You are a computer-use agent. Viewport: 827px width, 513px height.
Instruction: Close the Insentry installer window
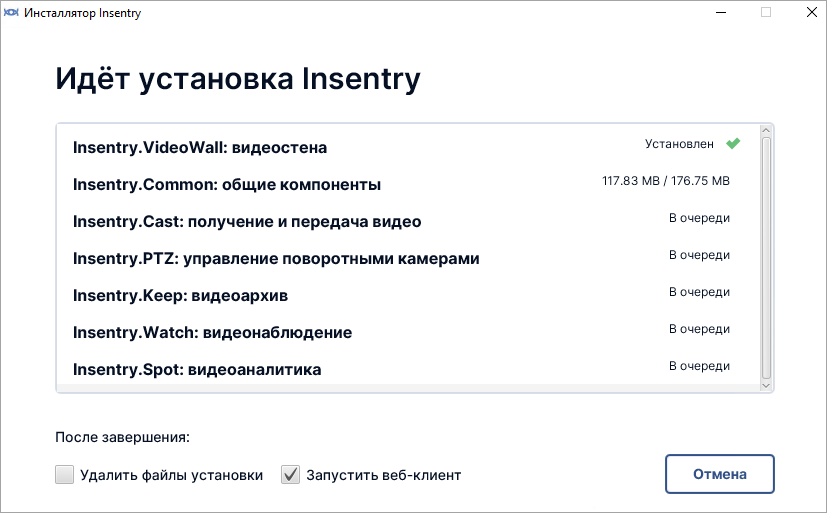pyautogui.click(x=812, y=13)
